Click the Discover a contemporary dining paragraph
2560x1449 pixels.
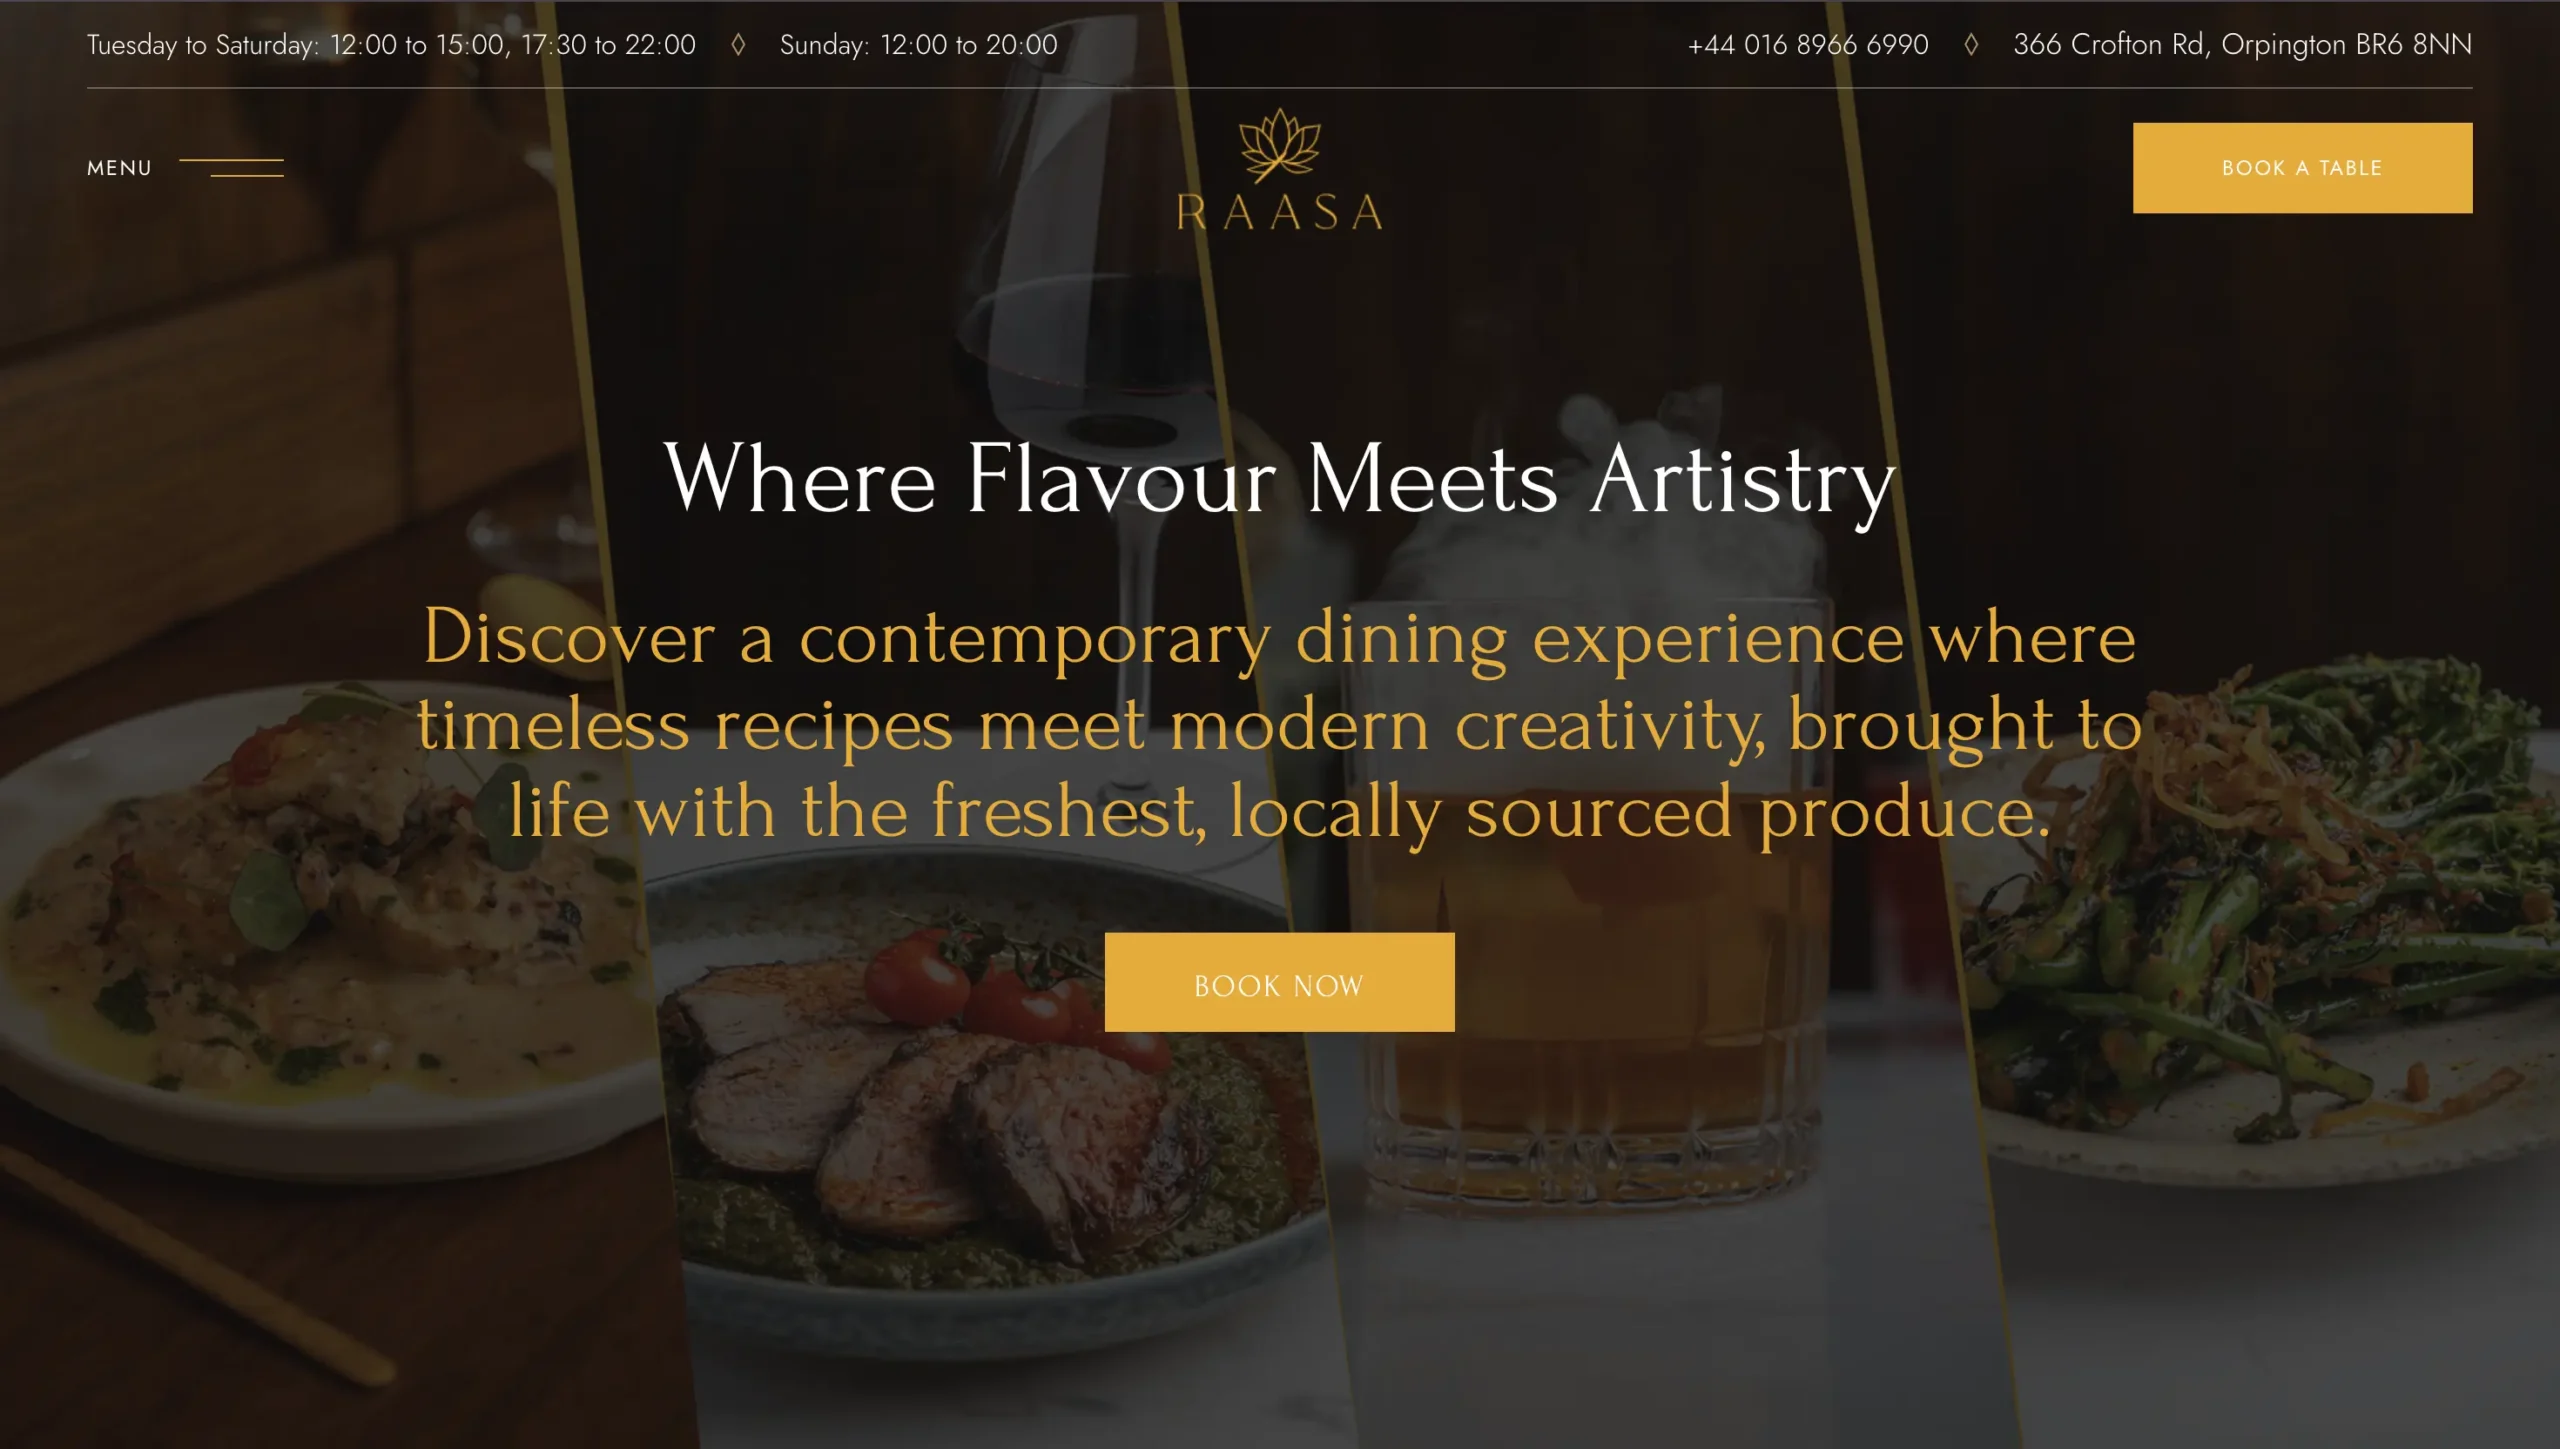[1279, 724]
